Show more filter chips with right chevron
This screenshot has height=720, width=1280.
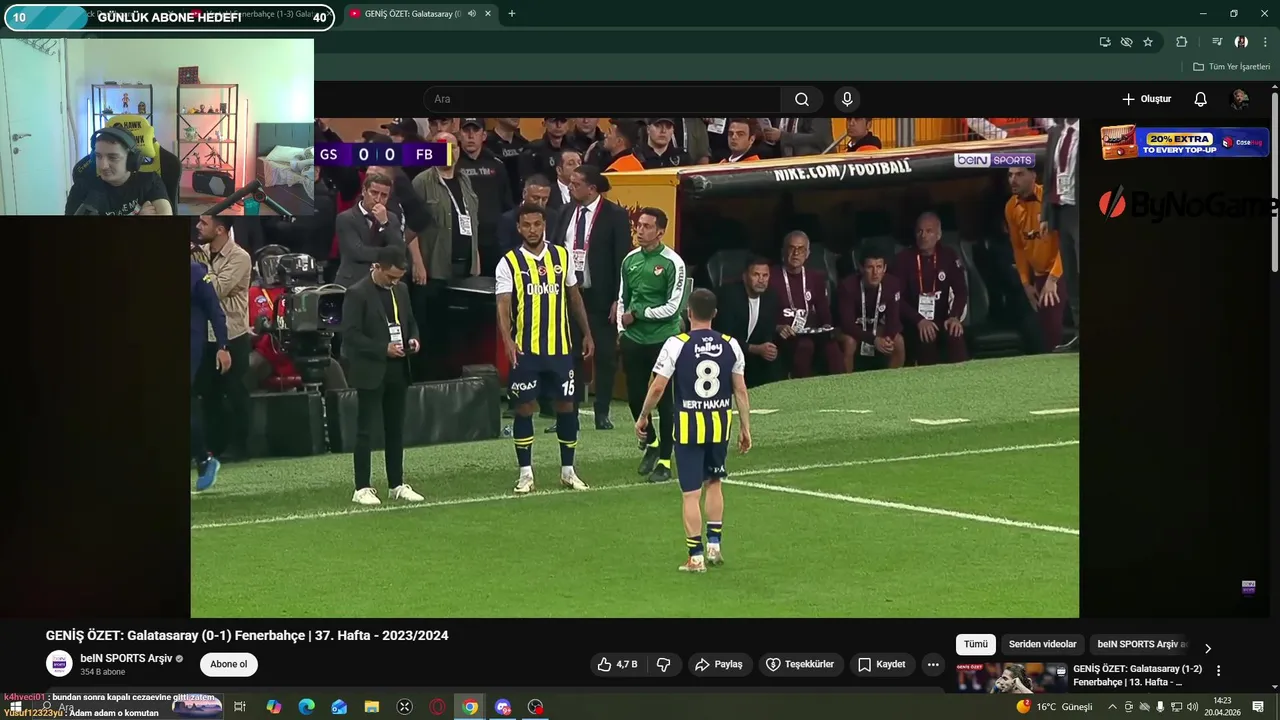[1207, 648]
